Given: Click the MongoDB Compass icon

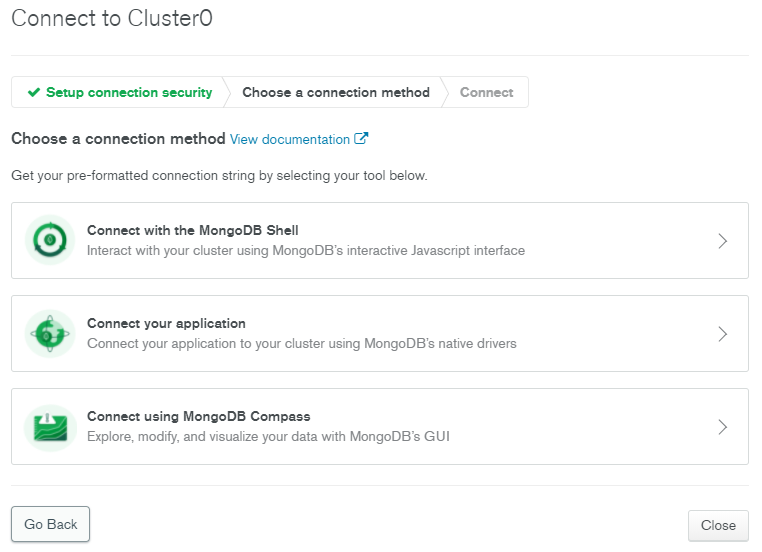Looking at the screenshot, I should tap(49, 426).
